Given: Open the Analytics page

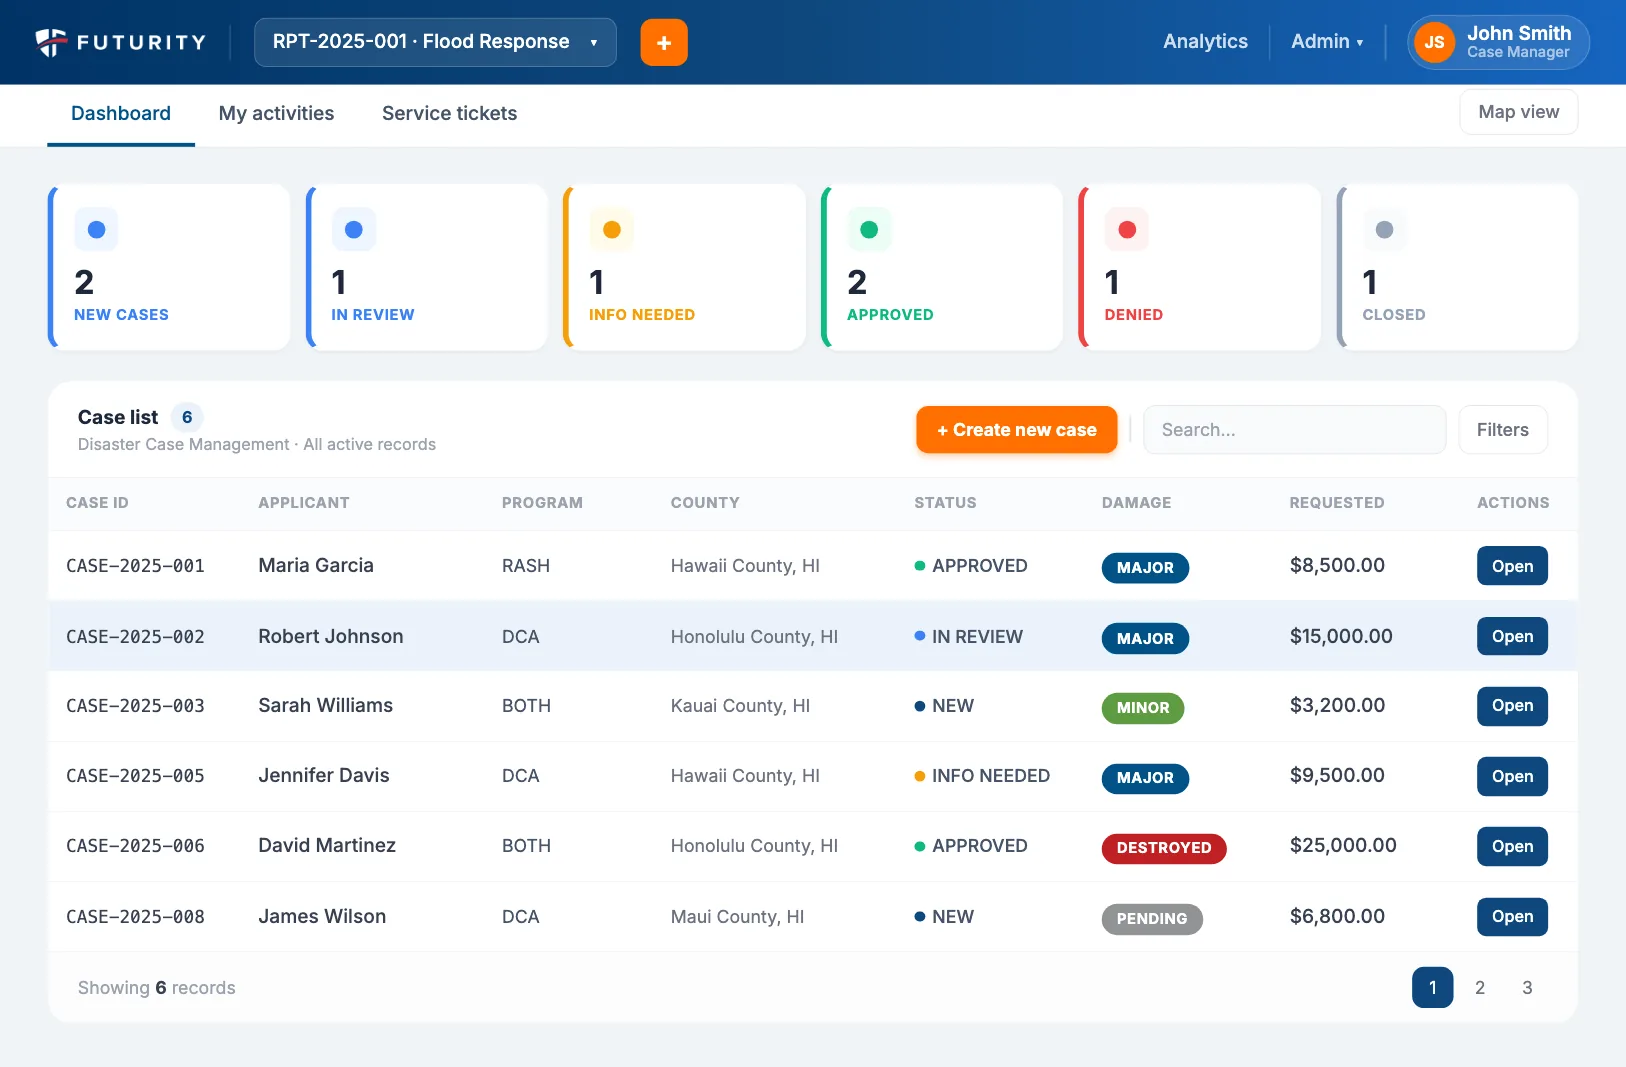Looking at the screenshot, I should 1205,42.
